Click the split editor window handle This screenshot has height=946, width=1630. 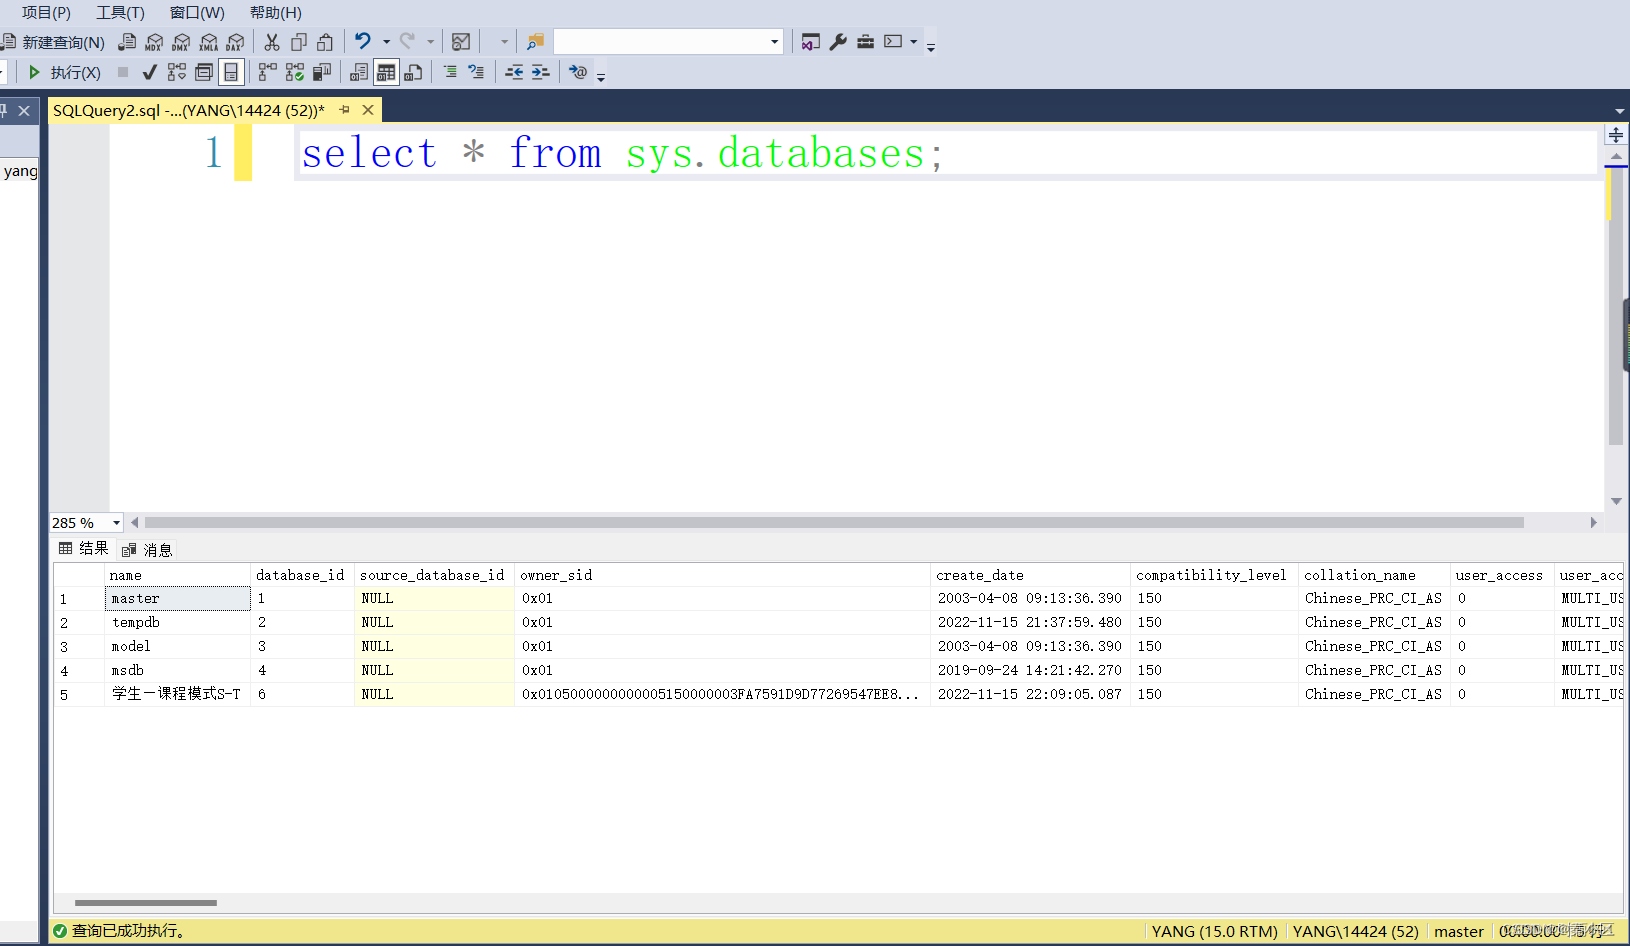coord(1616,135)
